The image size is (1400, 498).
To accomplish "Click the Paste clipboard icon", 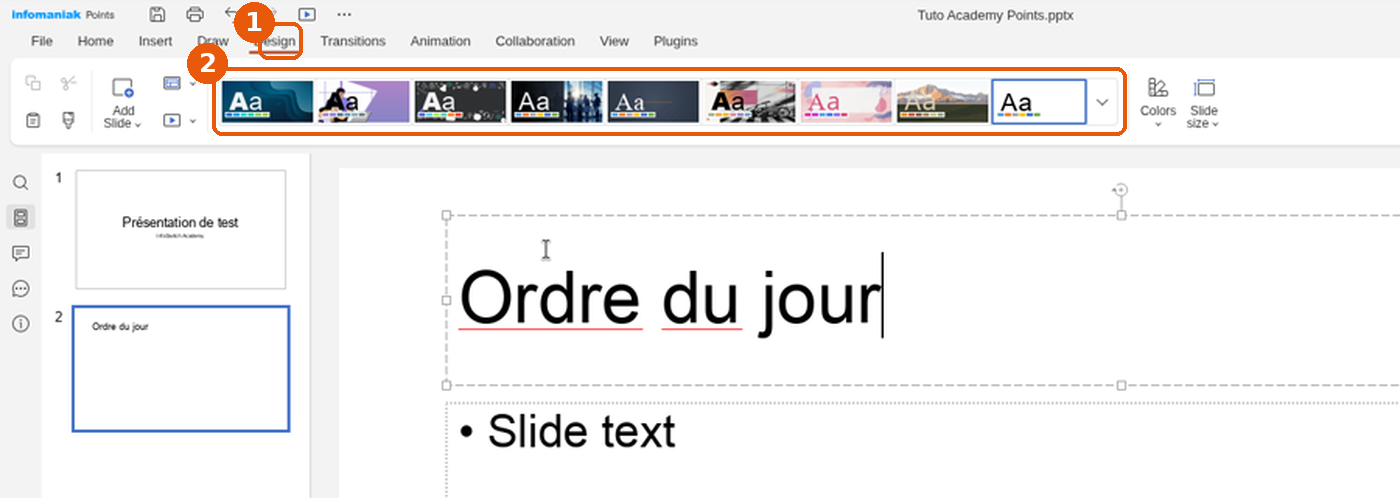I will (33, 120).
